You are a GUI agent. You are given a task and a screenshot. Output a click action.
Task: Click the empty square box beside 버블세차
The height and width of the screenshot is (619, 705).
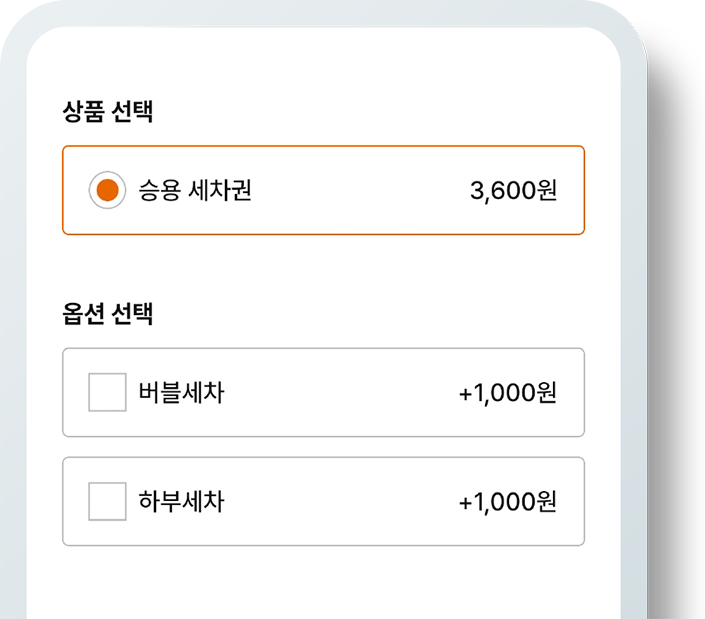107,392
